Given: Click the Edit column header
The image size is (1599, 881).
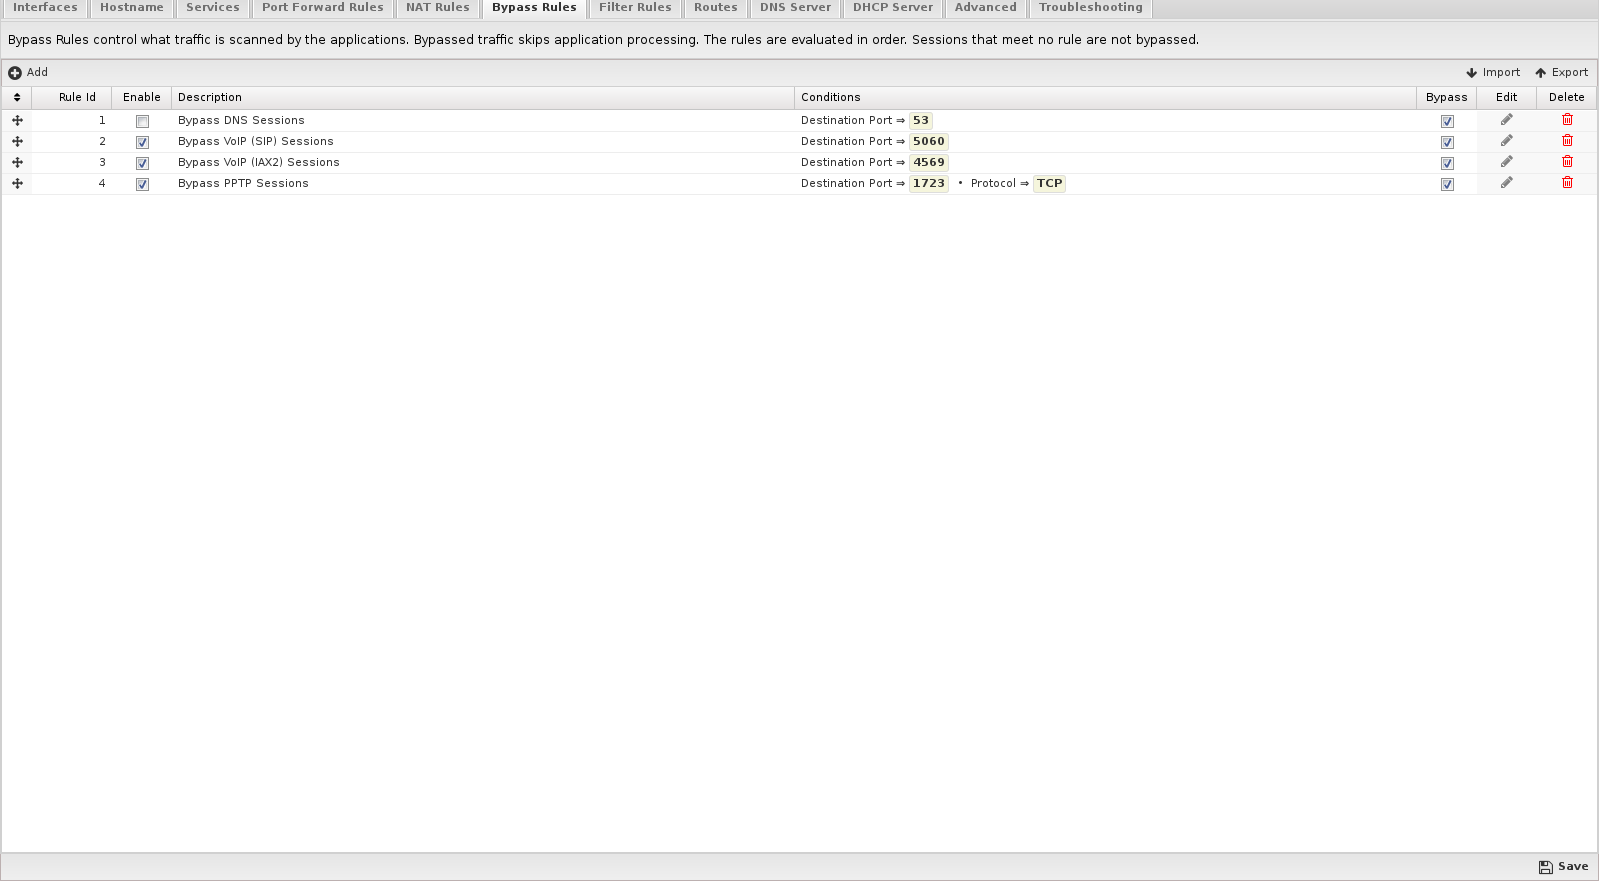Looking at the screenshot, I should click(x=1507, y=97).
